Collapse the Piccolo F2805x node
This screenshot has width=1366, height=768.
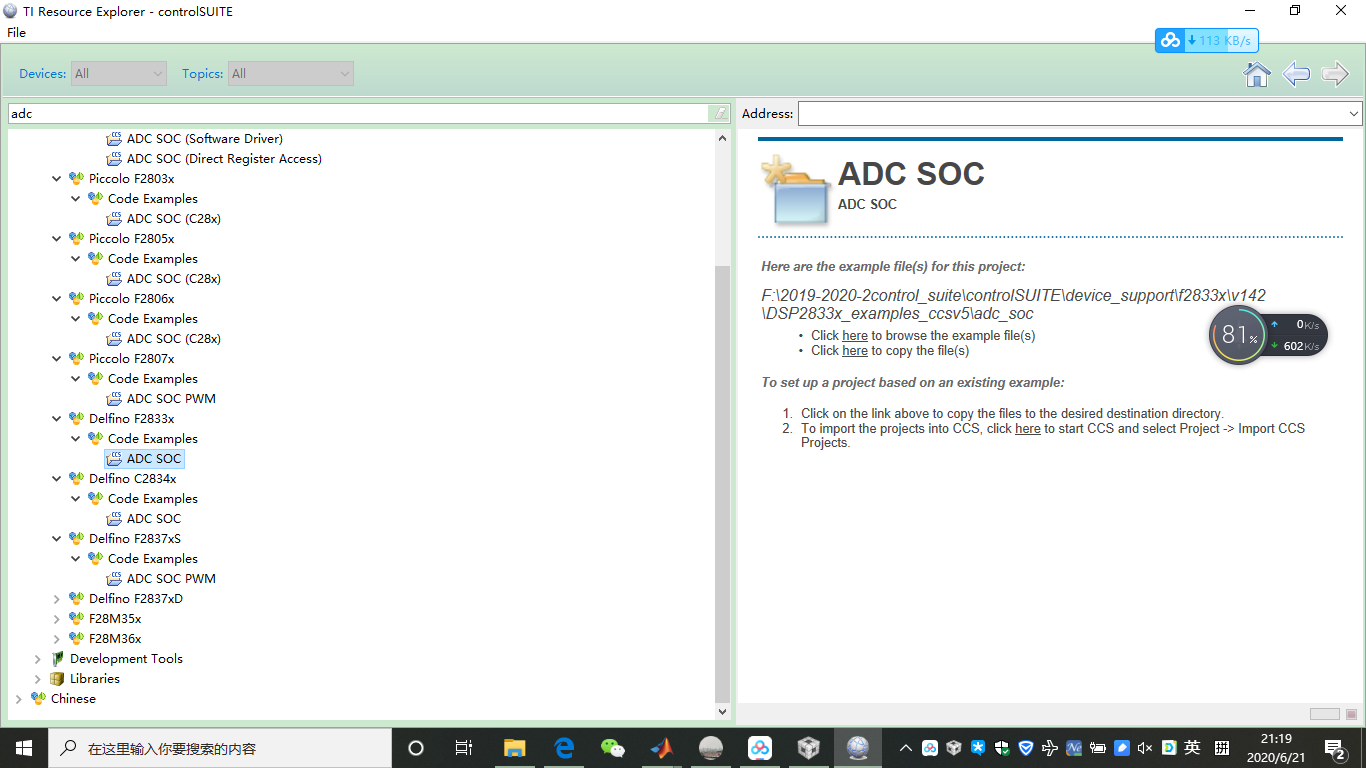pos(57,239)
